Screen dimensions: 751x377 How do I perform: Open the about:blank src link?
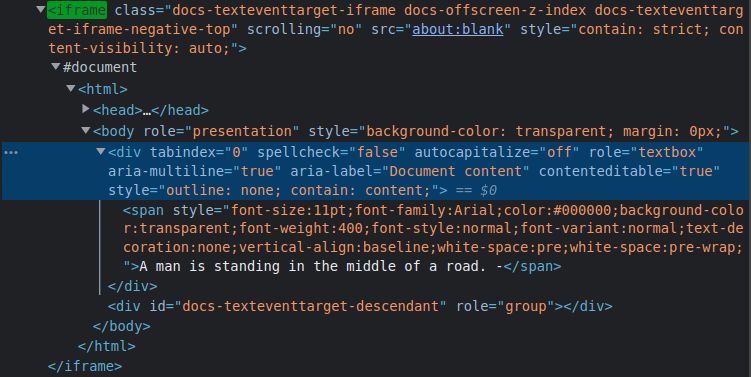pyautogui.click(x=458, y=29)
